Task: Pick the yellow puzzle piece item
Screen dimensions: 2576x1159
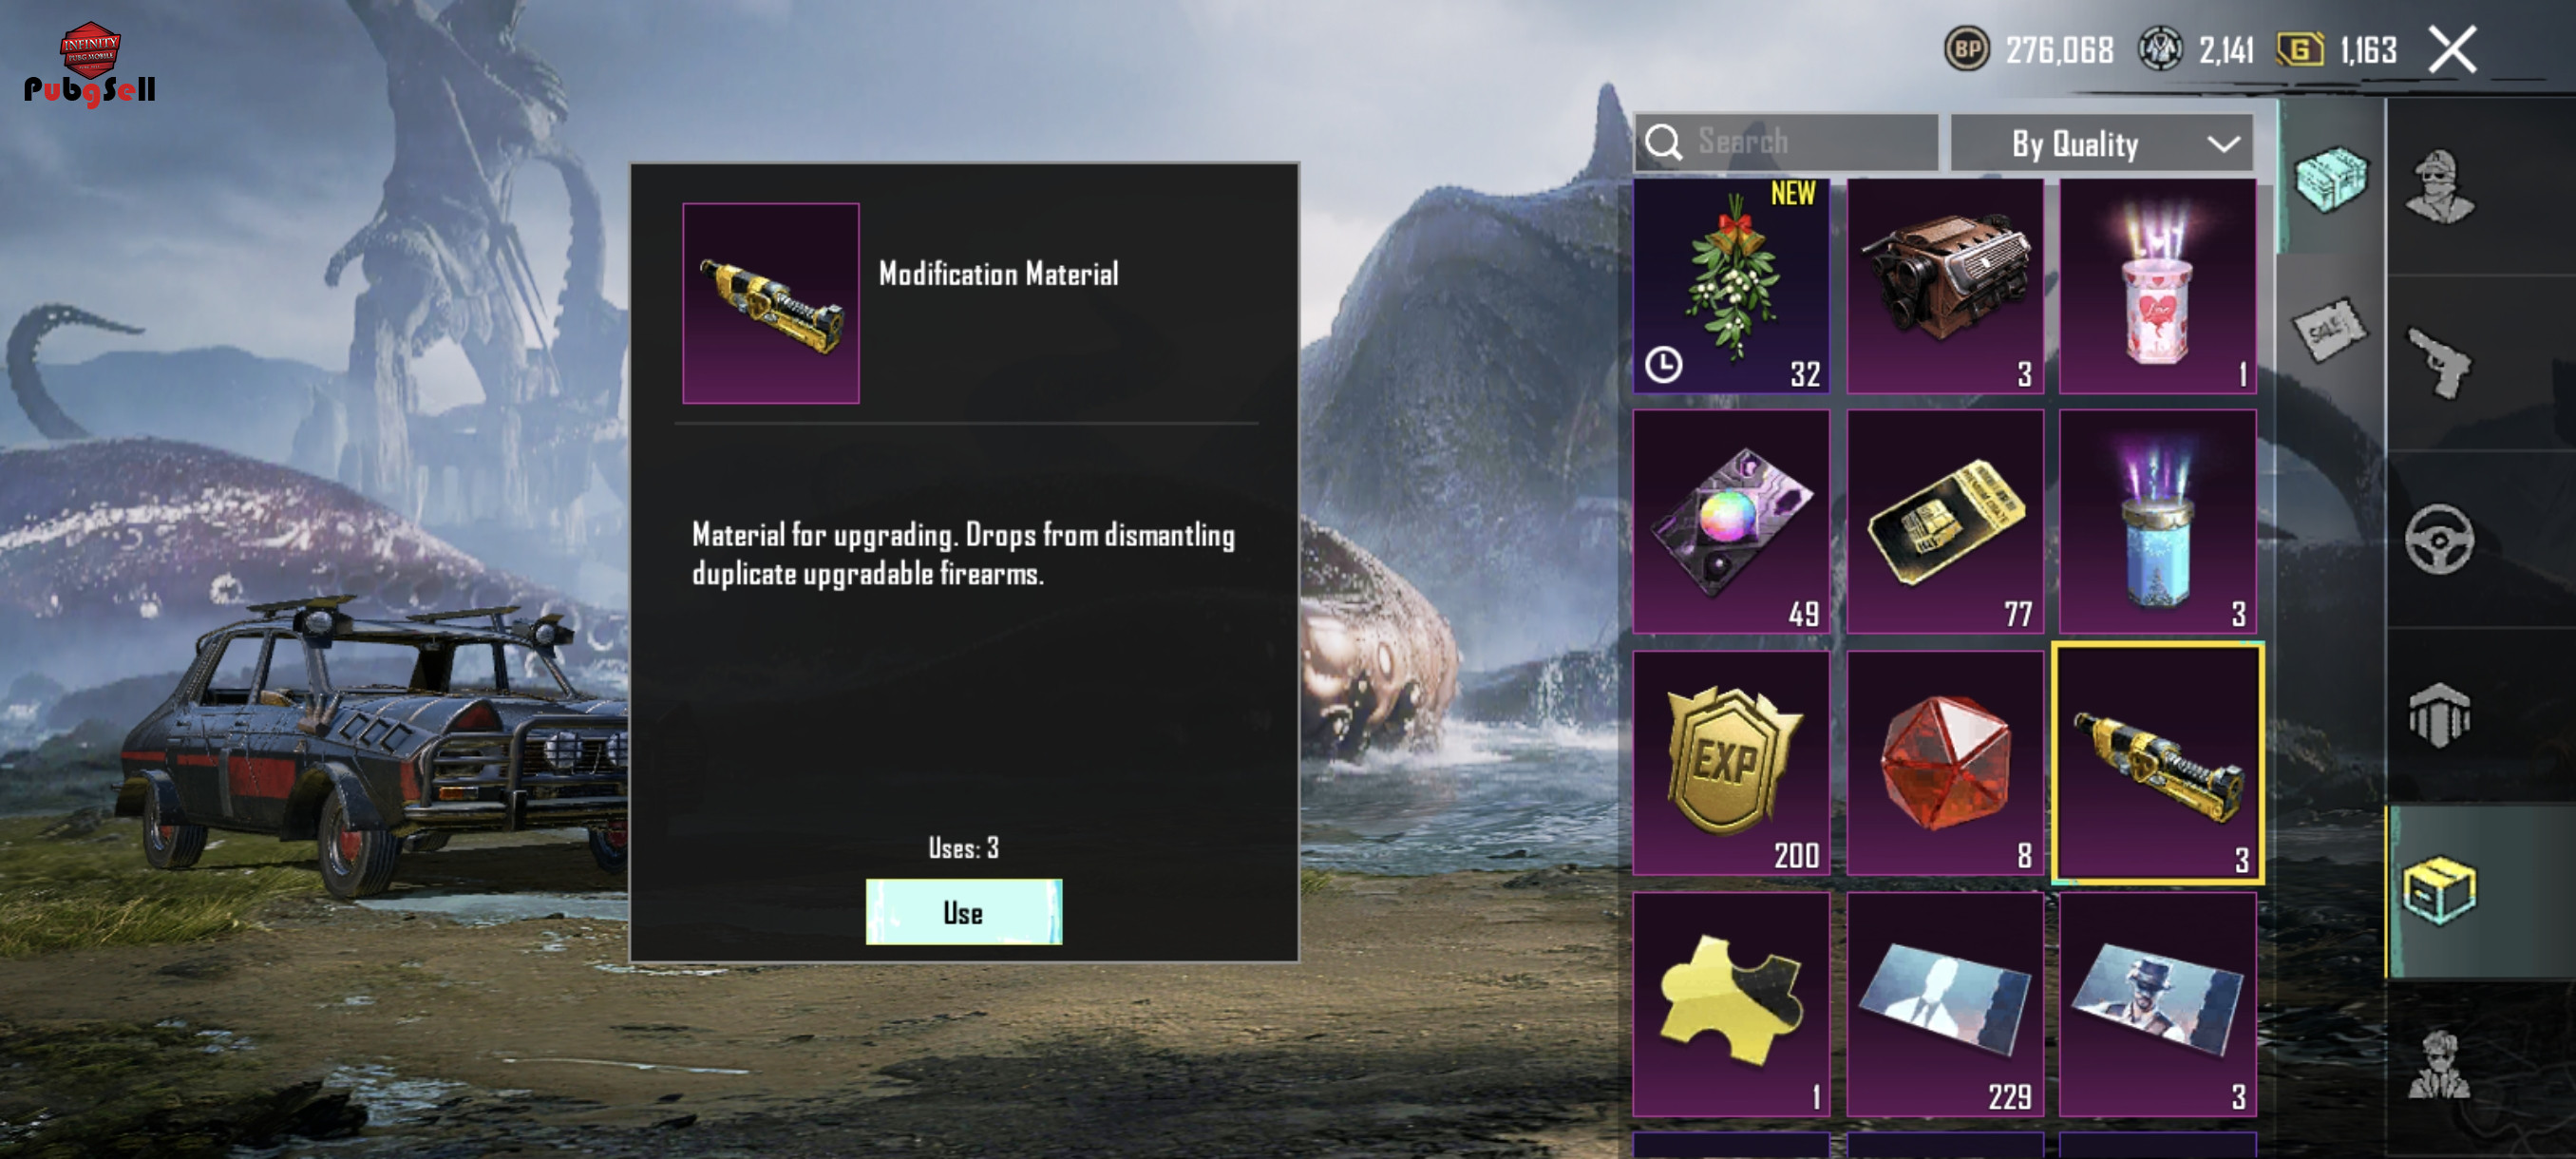Action: 1731,1004
